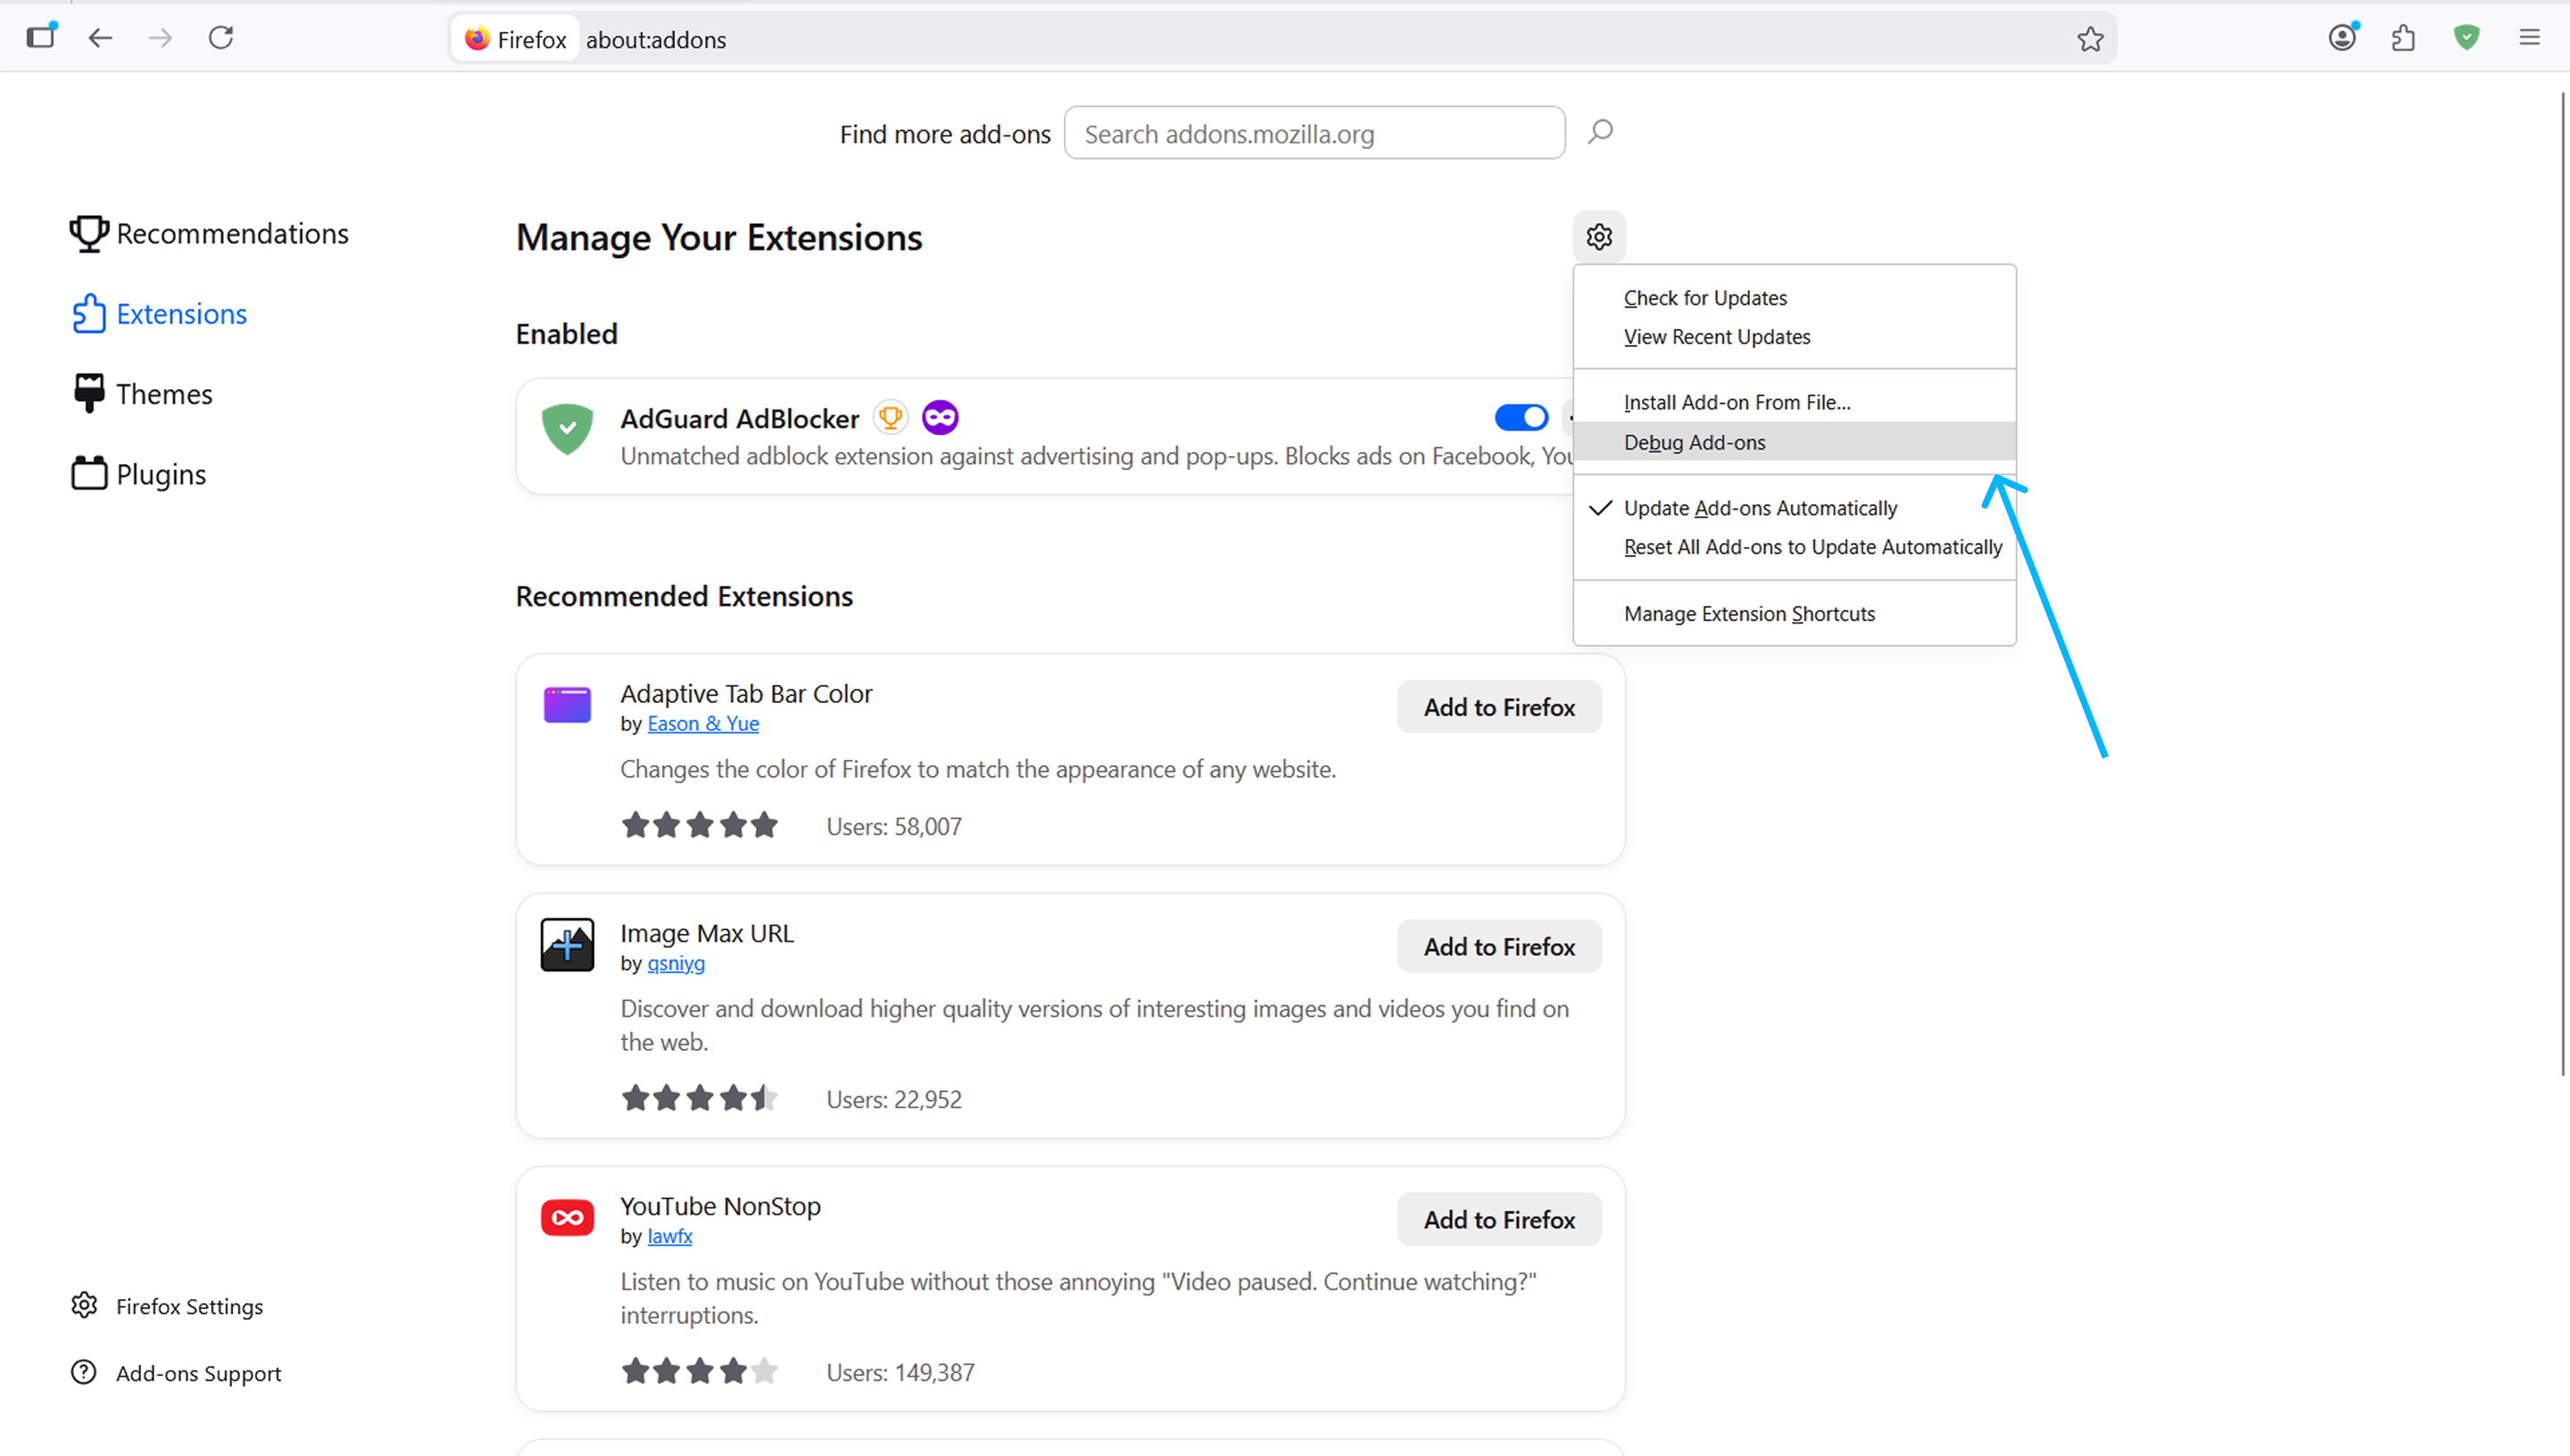Click the Adaptive Tab Bar Color title

tap(746, 693)
